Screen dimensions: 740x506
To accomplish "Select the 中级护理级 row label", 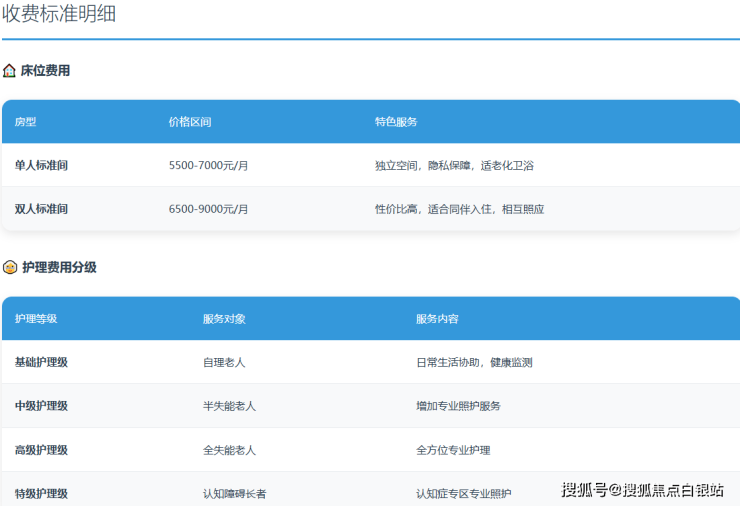I will pyautogui.click(x=41, y=406).
